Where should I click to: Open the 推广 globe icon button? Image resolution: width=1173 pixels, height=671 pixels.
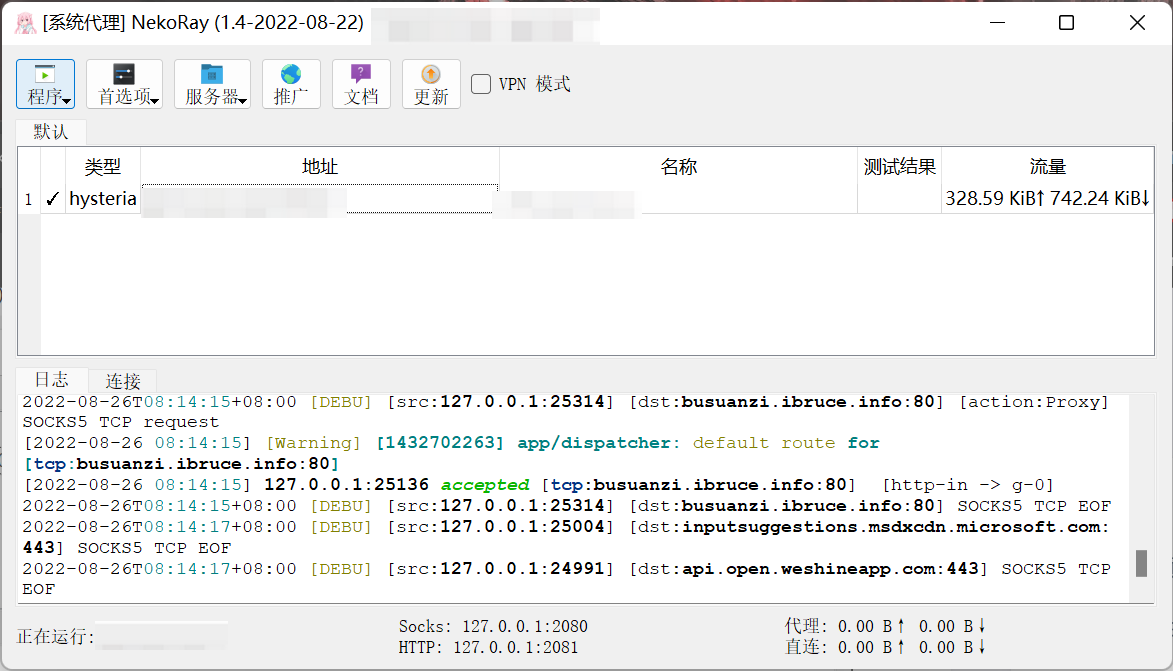(291, 75)
